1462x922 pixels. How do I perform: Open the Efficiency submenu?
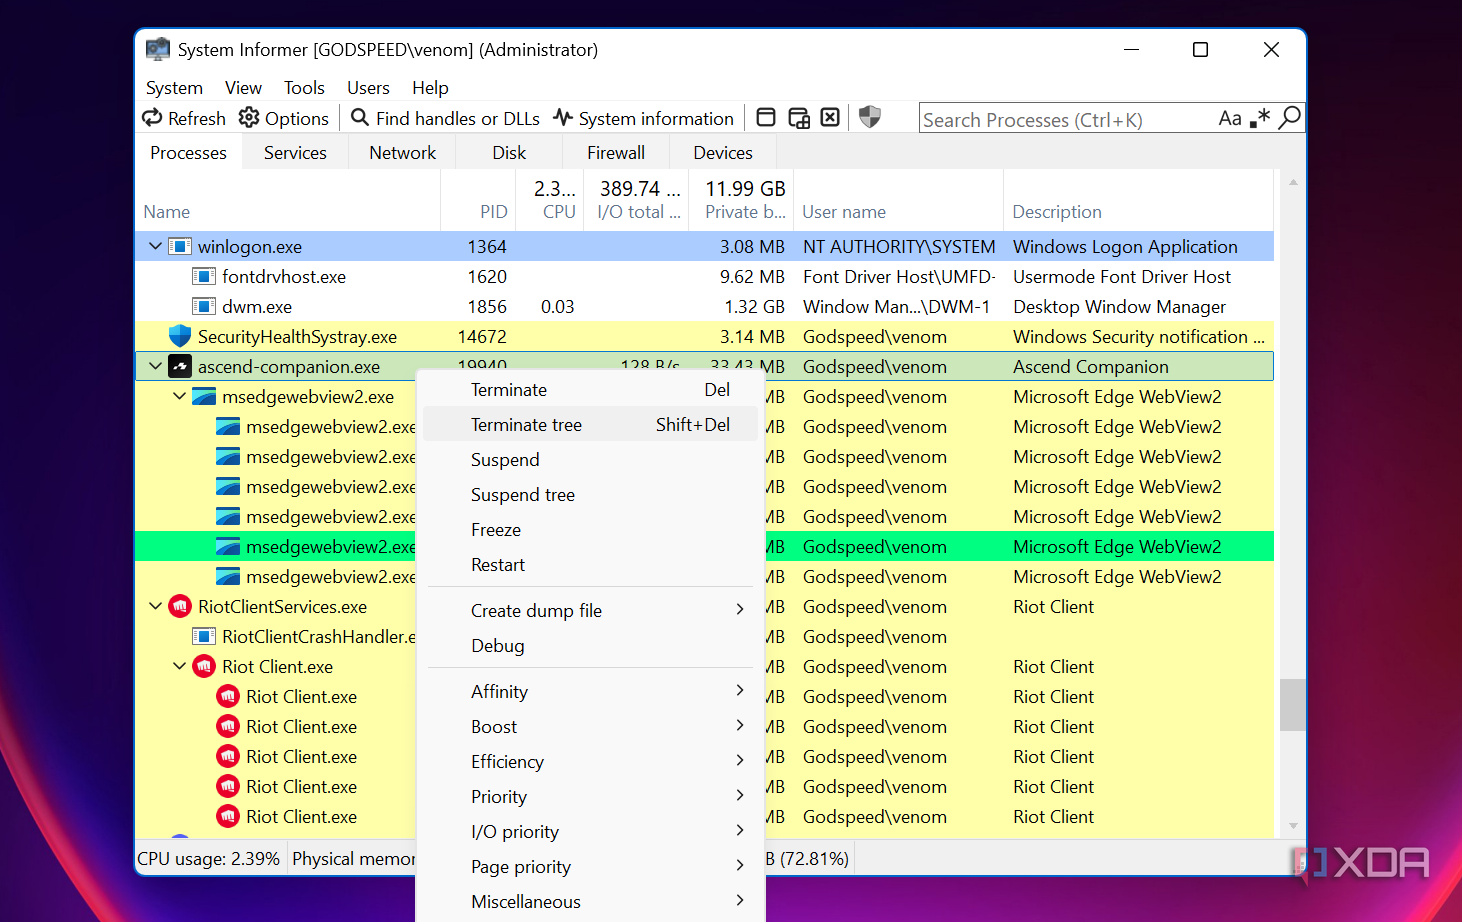[590, 762]
